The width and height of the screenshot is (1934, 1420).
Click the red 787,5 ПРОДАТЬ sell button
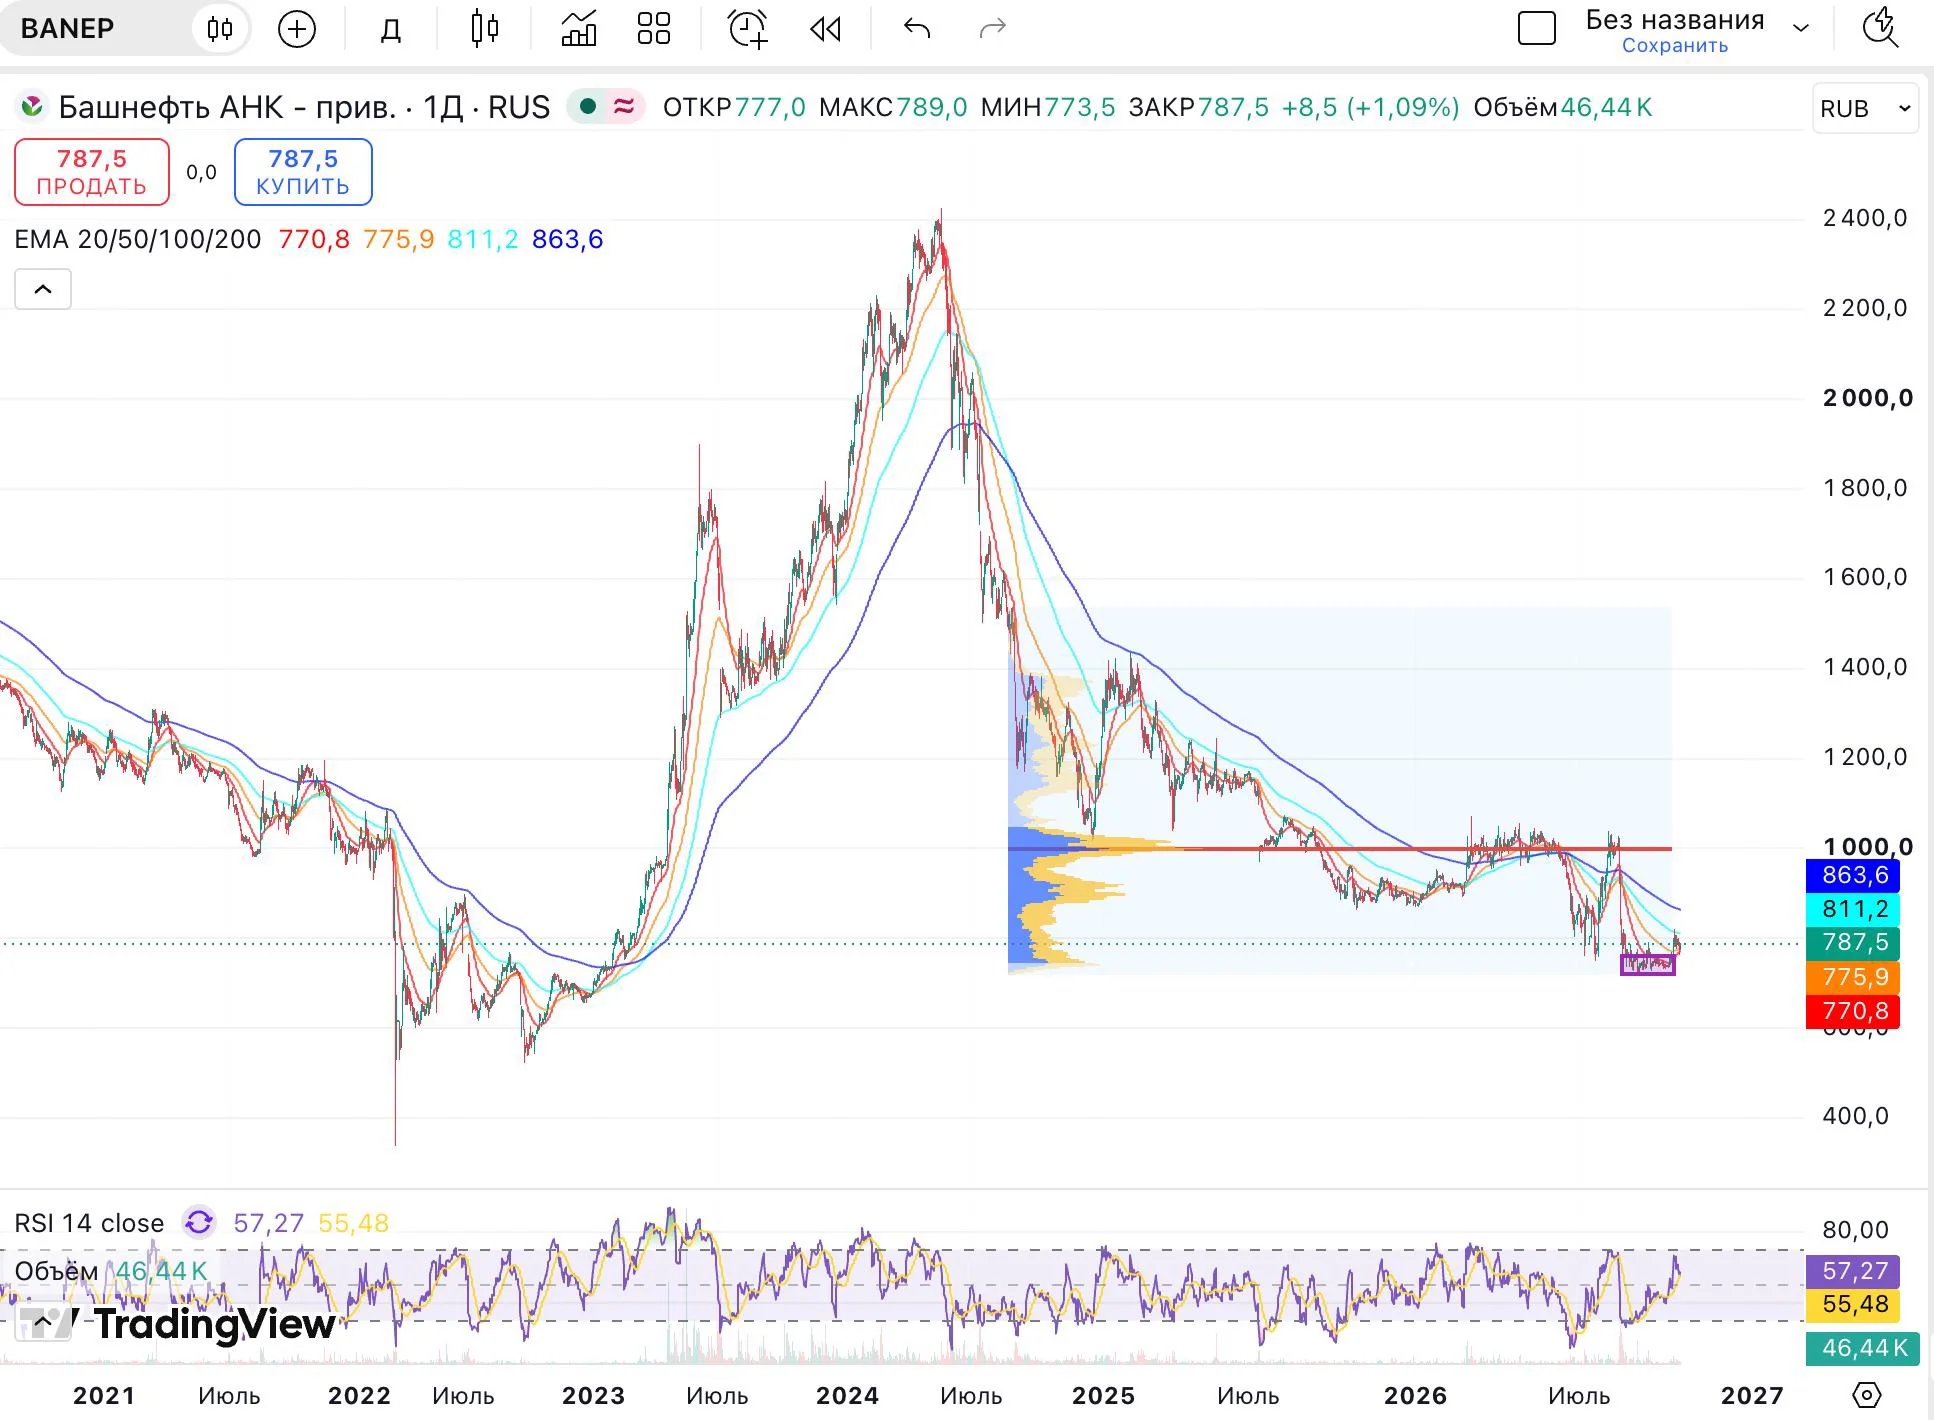(92, 172)
